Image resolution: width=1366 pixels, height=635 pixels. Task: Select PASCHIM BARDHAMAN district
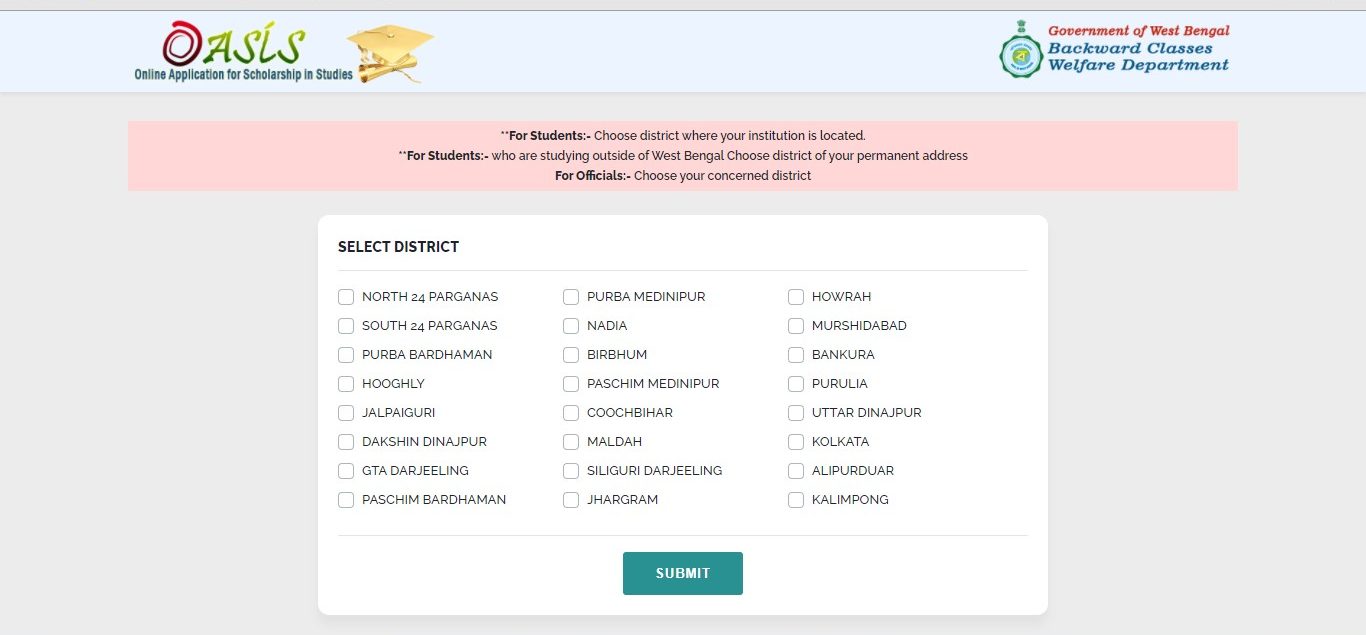[x=345, y=499]
